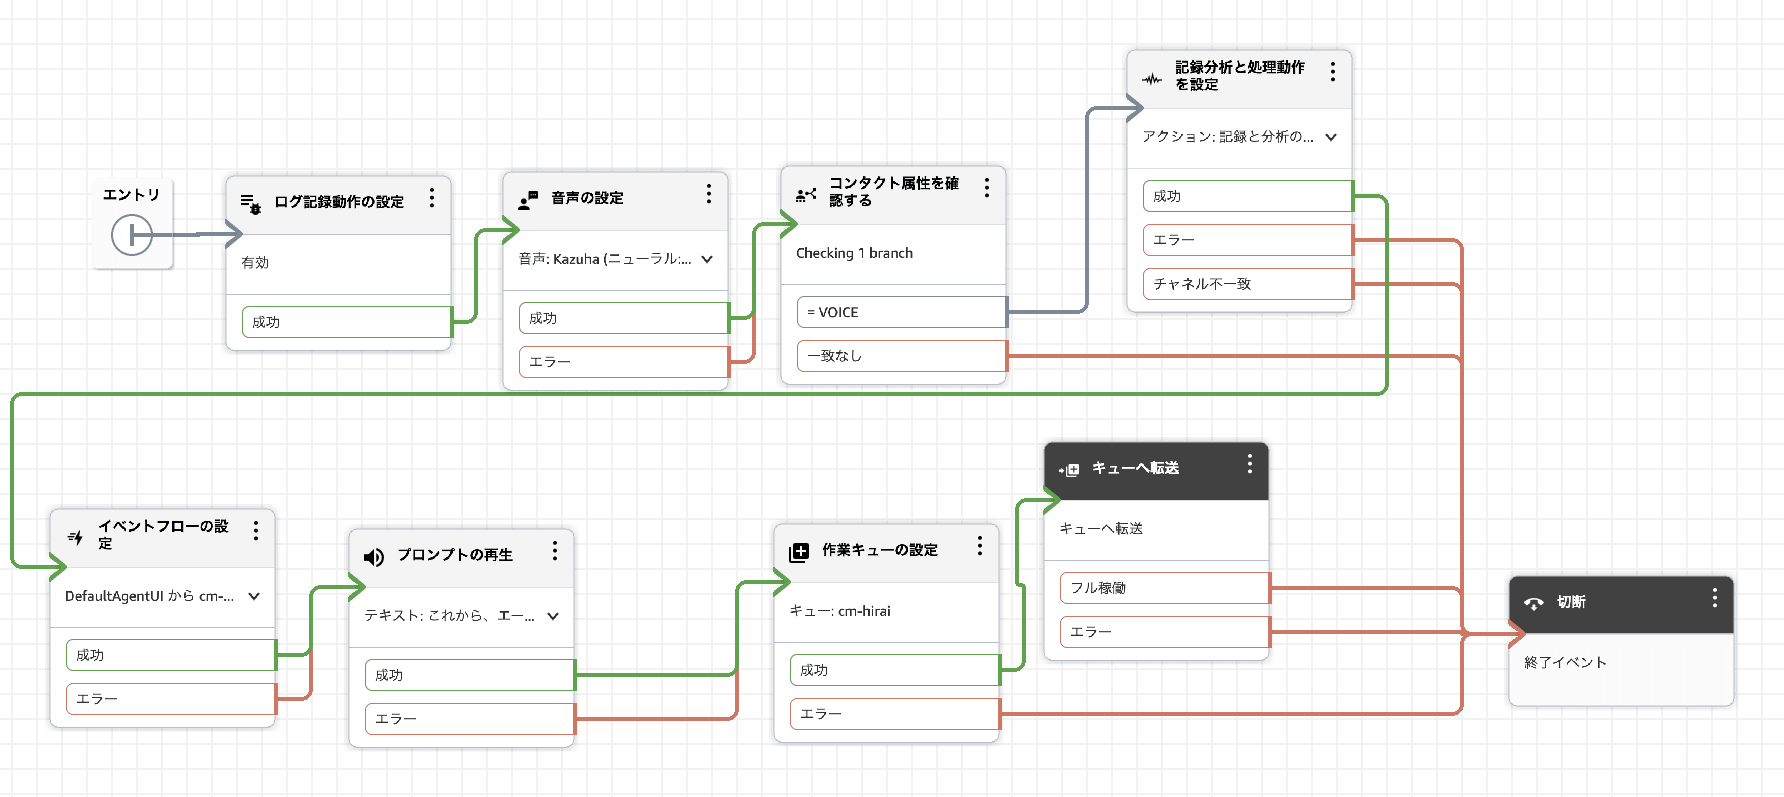
Task: Click the Checking 1 branch text
Action: 854,253
